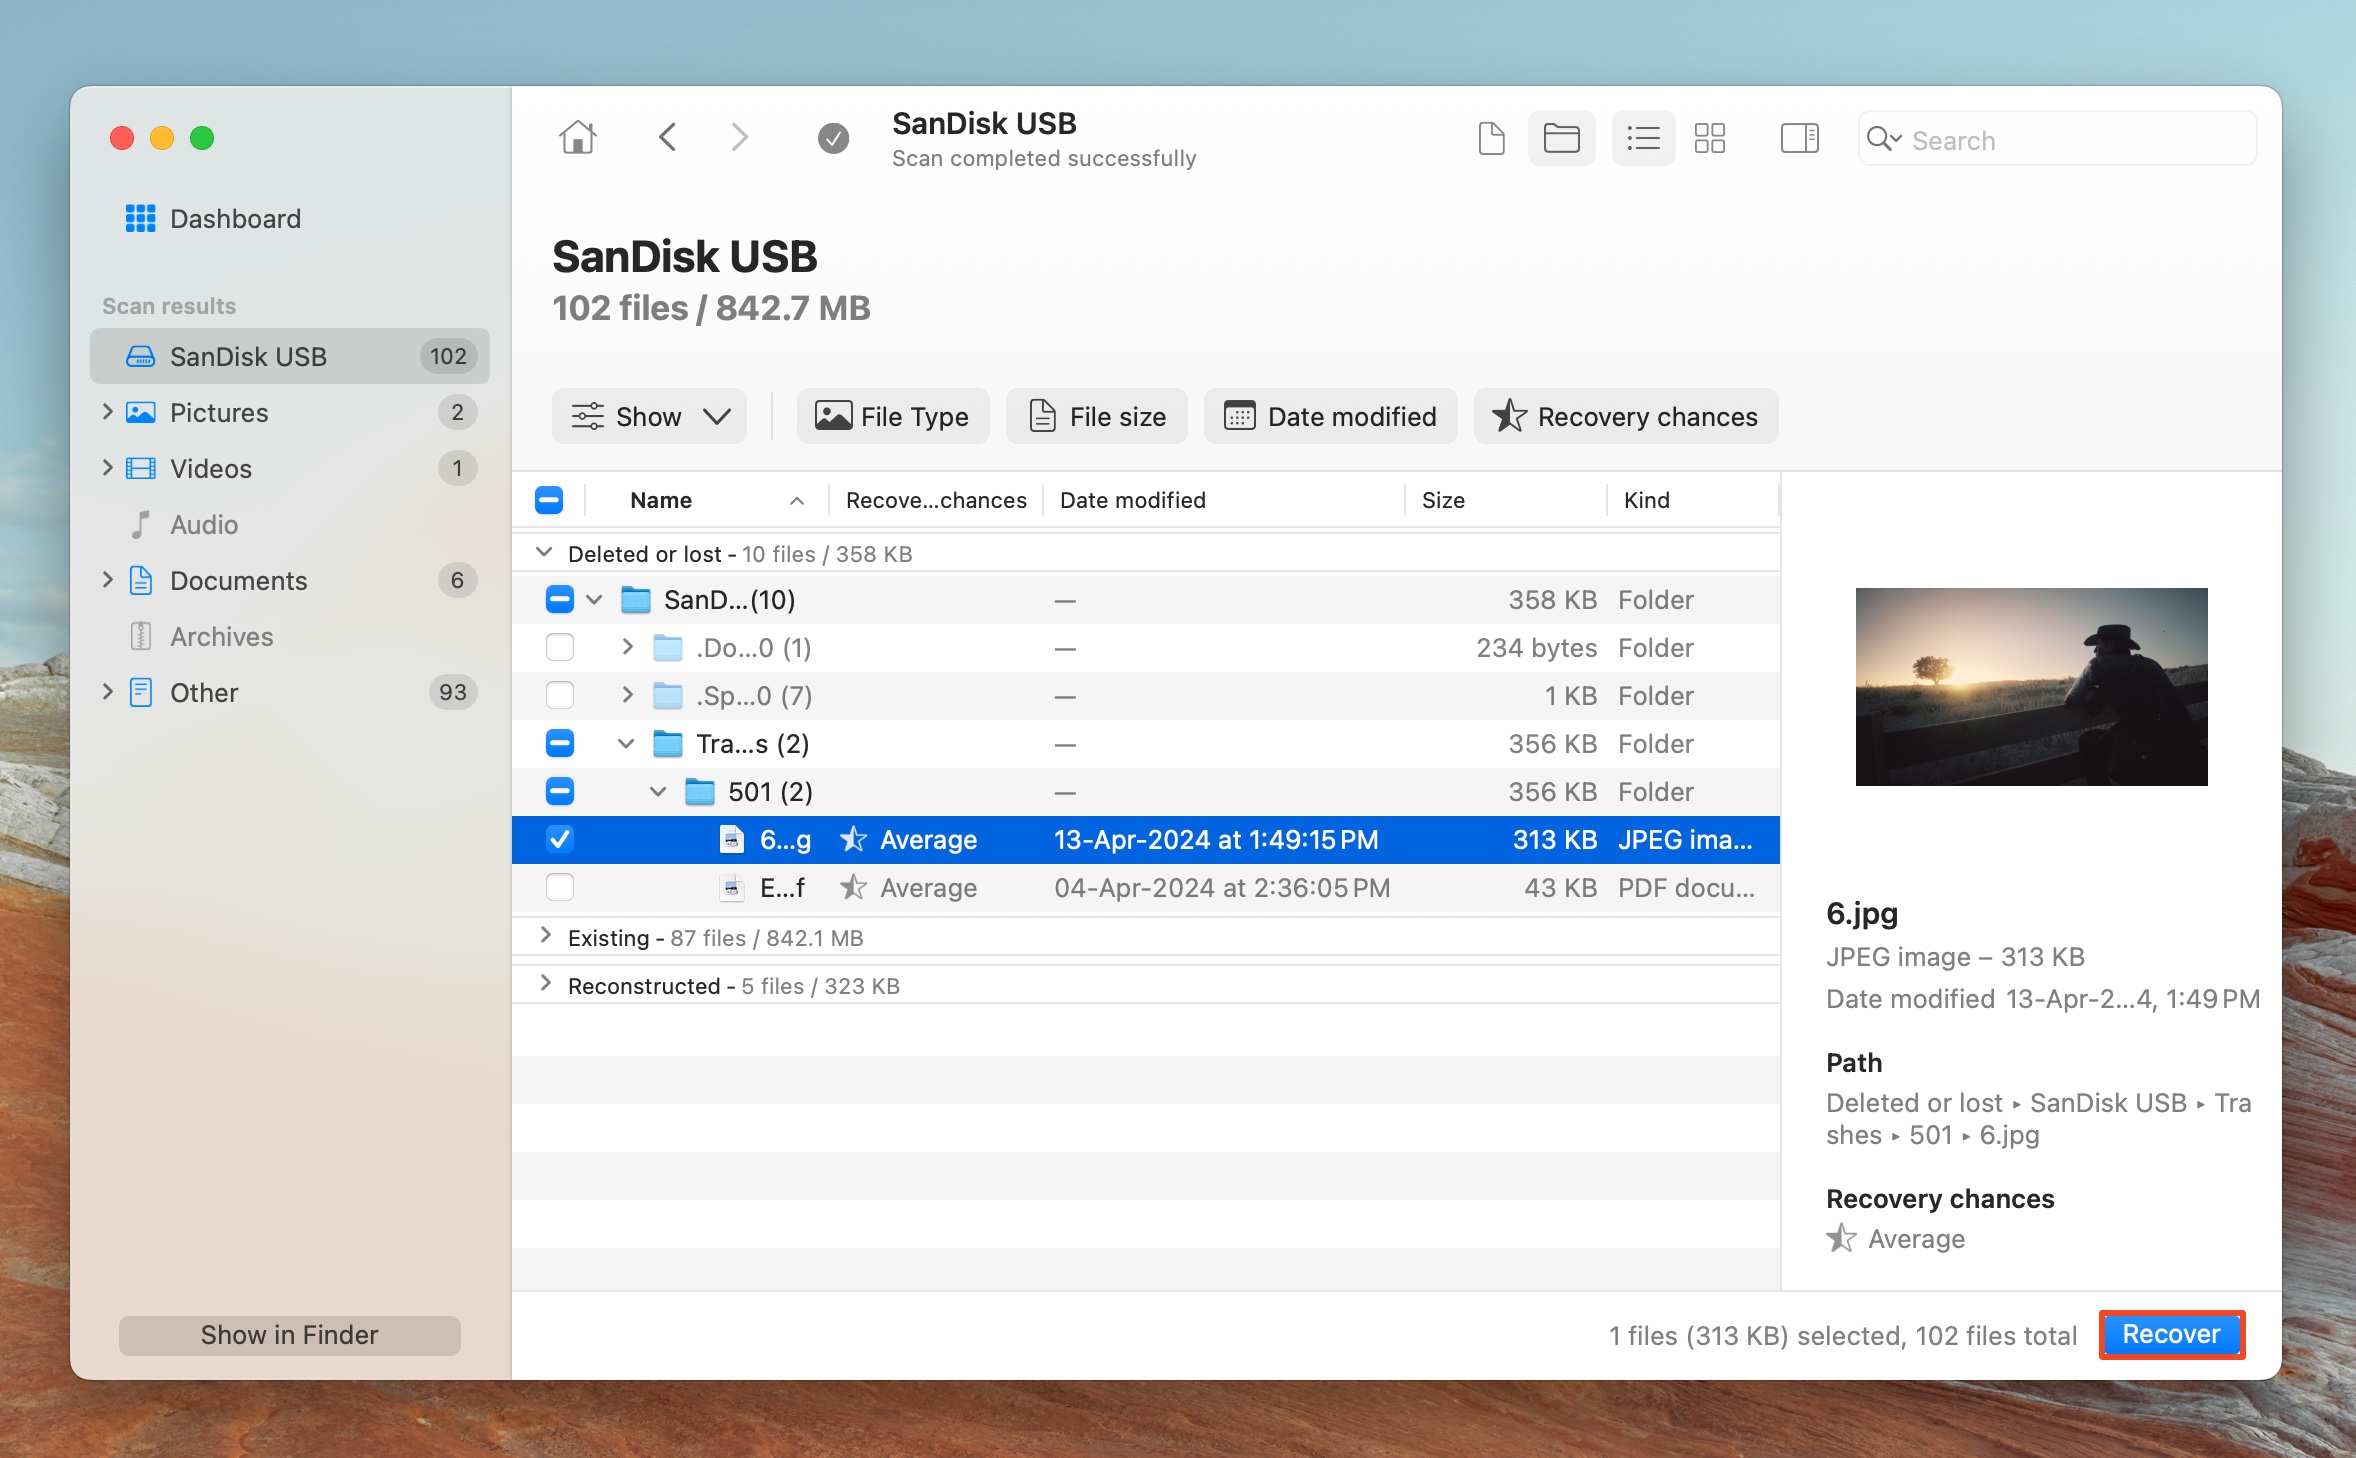Sort by Recovery chances column header
This screenshot has height=1458, width=2356.
pyautogui.click(x=936, y=500)
